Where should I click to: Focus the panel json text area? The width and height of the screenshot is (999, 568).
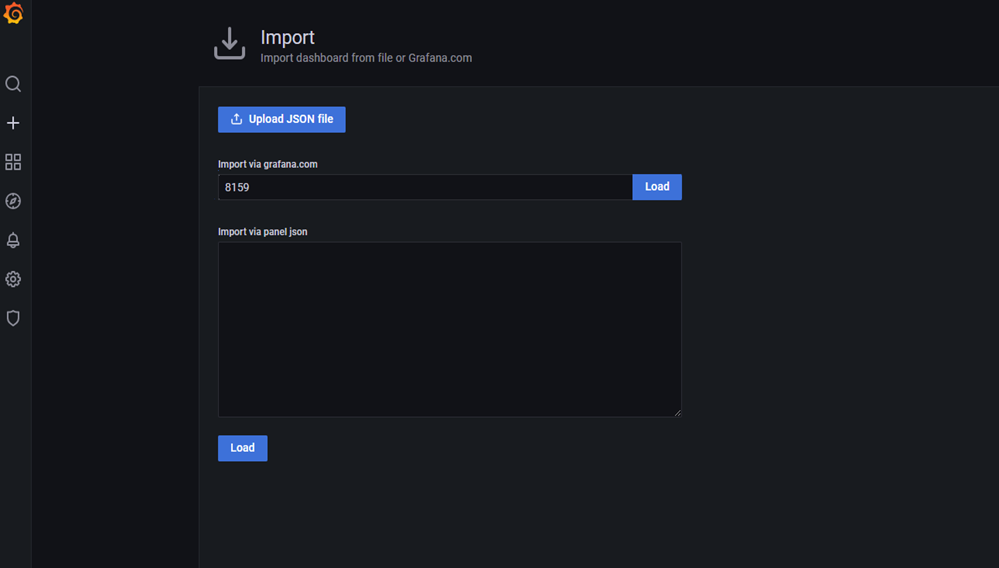tap(450, 329)
